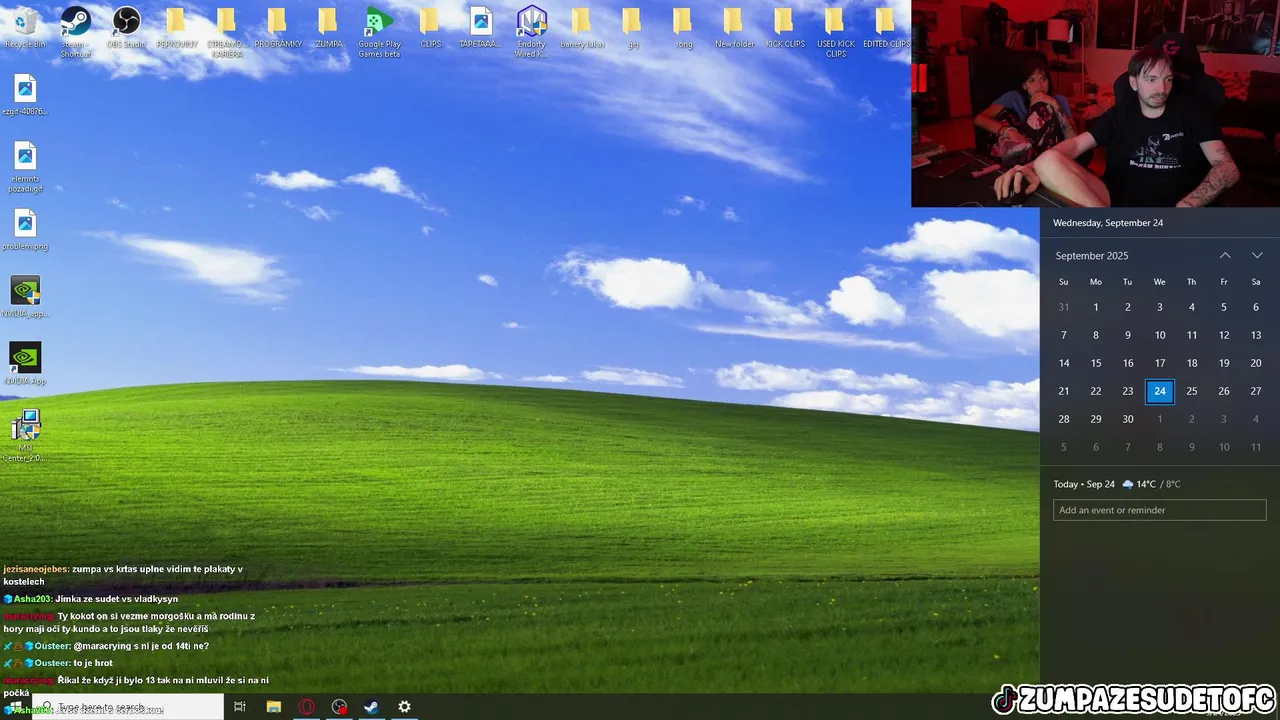
Task: Select September 10 in calendar
Action: [1160, 335]
